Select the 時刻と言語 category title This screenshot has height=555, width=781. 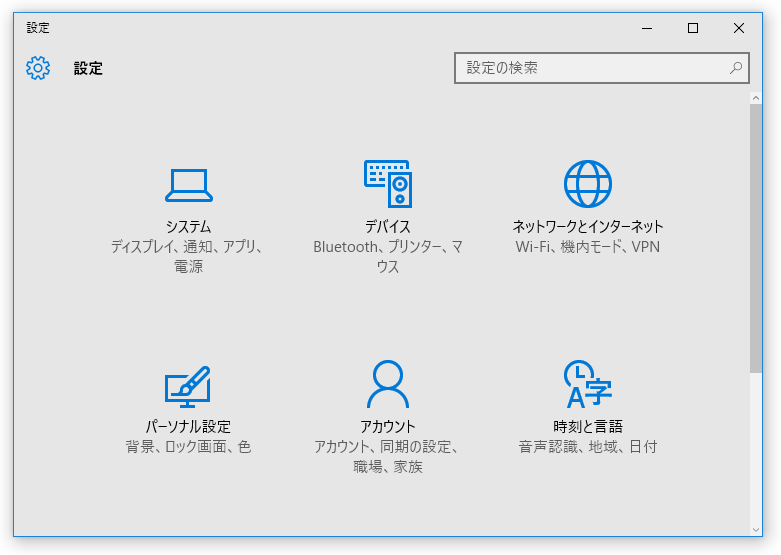tap(588, 426)
